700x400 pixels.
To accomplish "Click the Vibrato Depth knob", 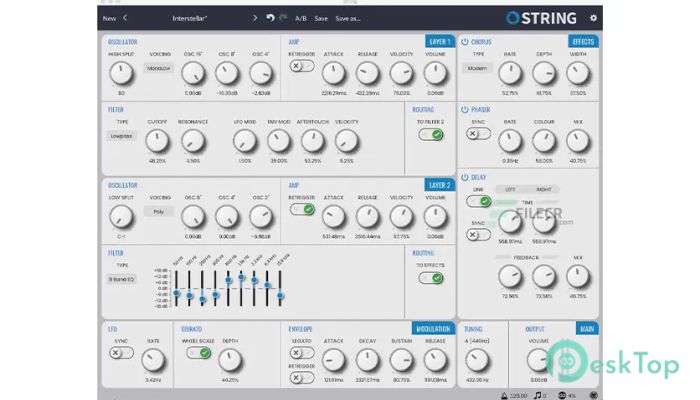I will [230, 360].
